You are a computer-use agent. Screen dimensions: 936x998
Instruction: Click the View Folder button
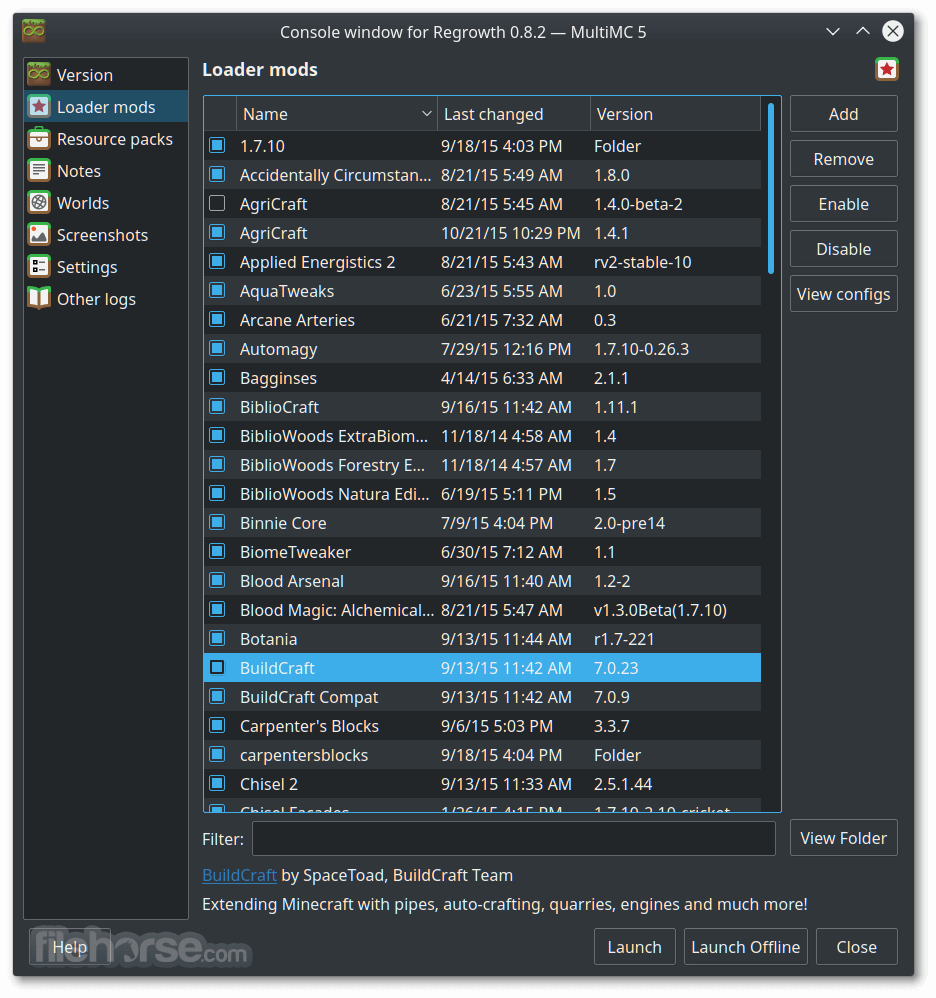pos(843,838)
